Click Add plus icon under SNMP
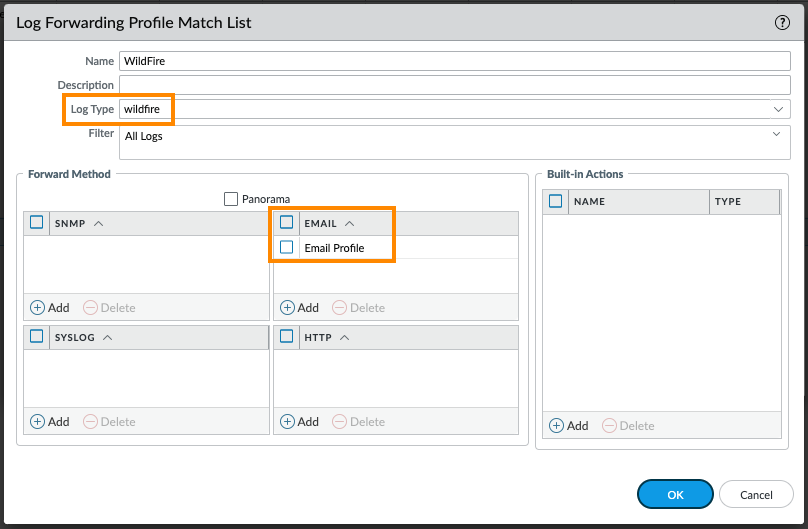Image resolution: width=808 pixels, height=529 pixels. coord(38,308)
